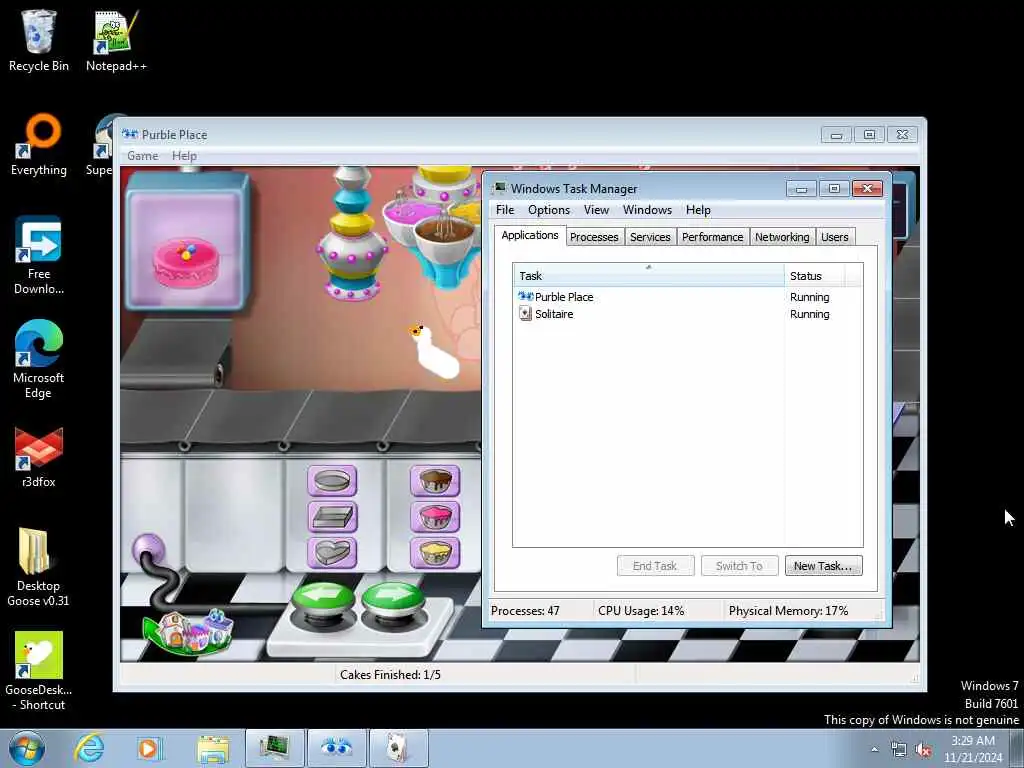Click CPU Usage: 14% status text
The width and height of the screenshot is (1024, 768).
[x=641, y=611]
